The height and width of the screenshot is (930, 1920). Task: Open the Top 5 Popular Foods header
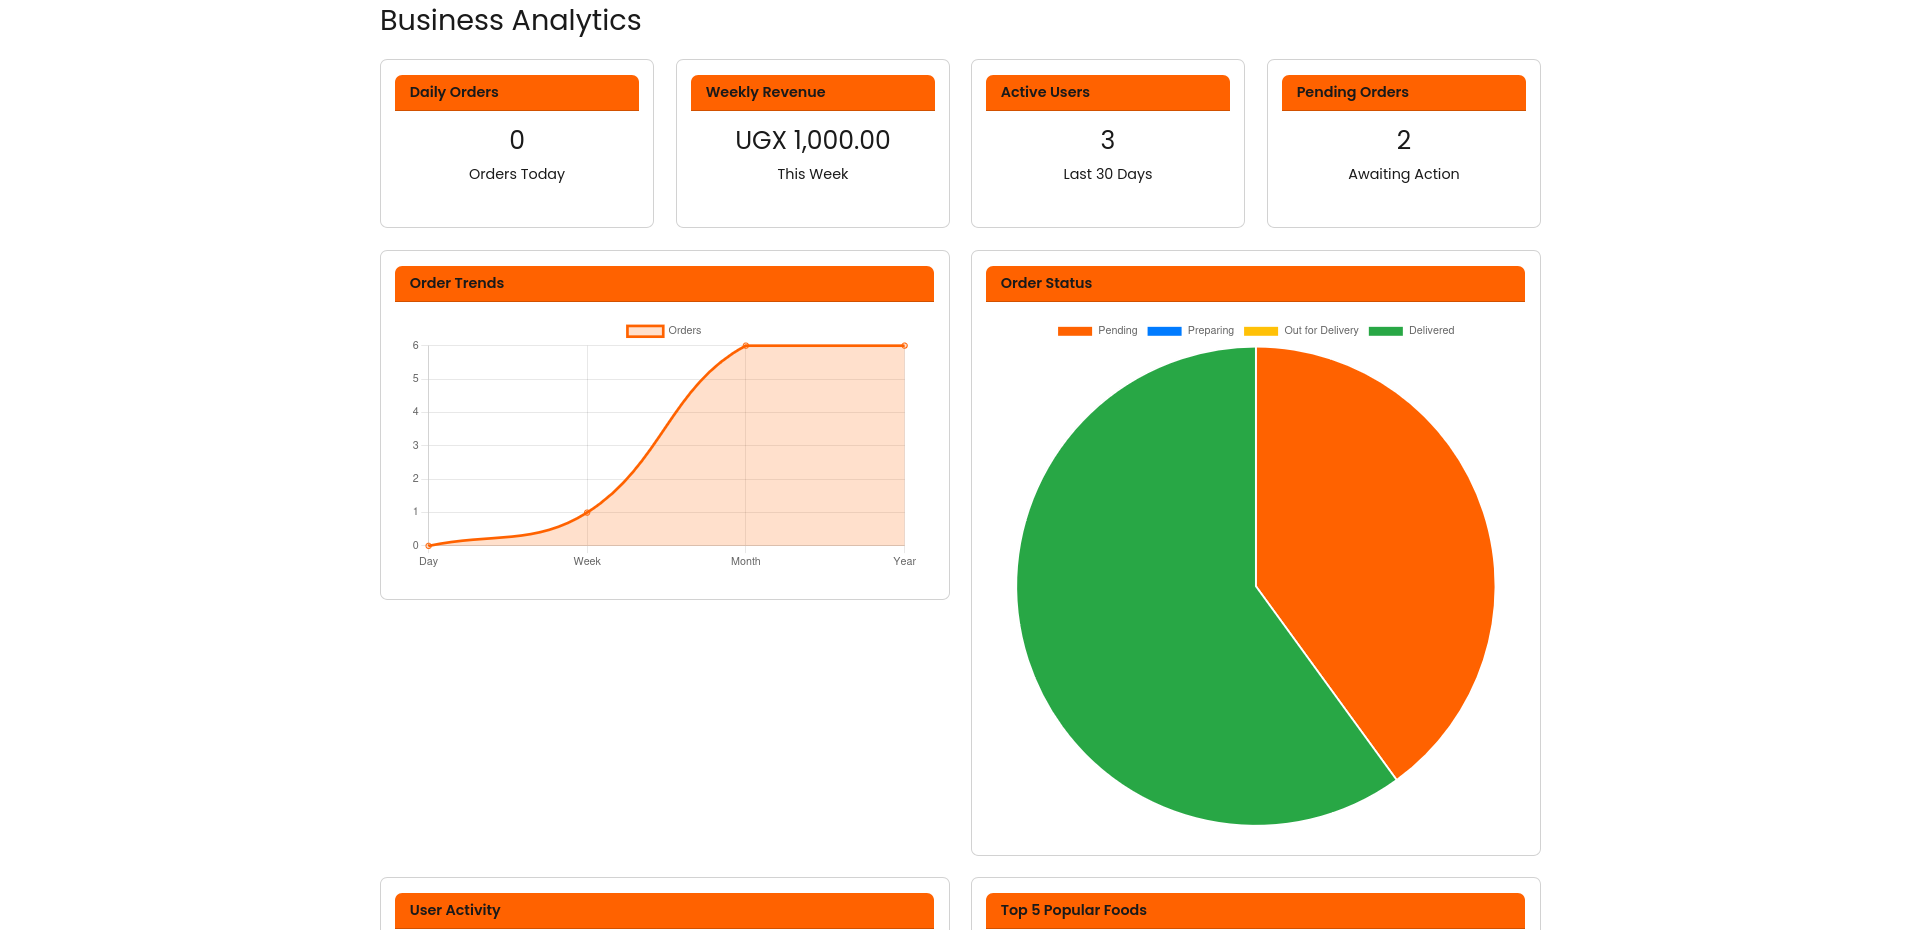point(1255,910)
